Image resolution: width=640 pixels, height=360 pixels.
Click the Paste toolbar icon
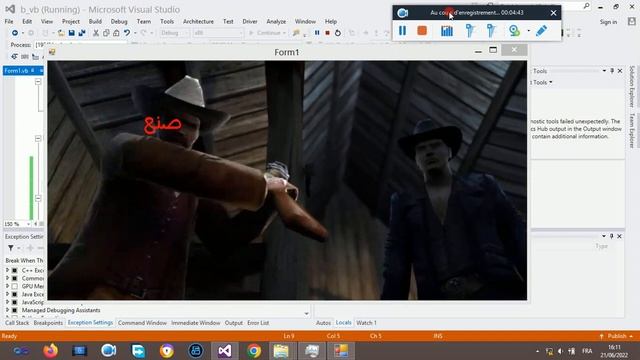(116, 33)
